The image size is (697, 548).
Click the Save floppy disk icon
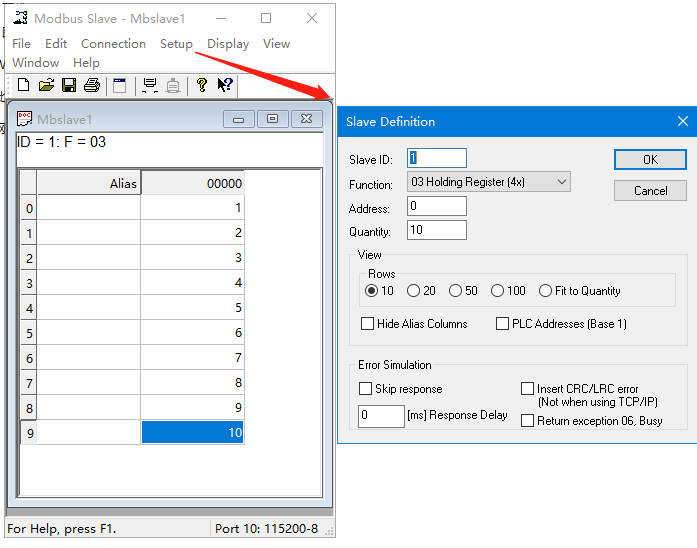(69, 86)
